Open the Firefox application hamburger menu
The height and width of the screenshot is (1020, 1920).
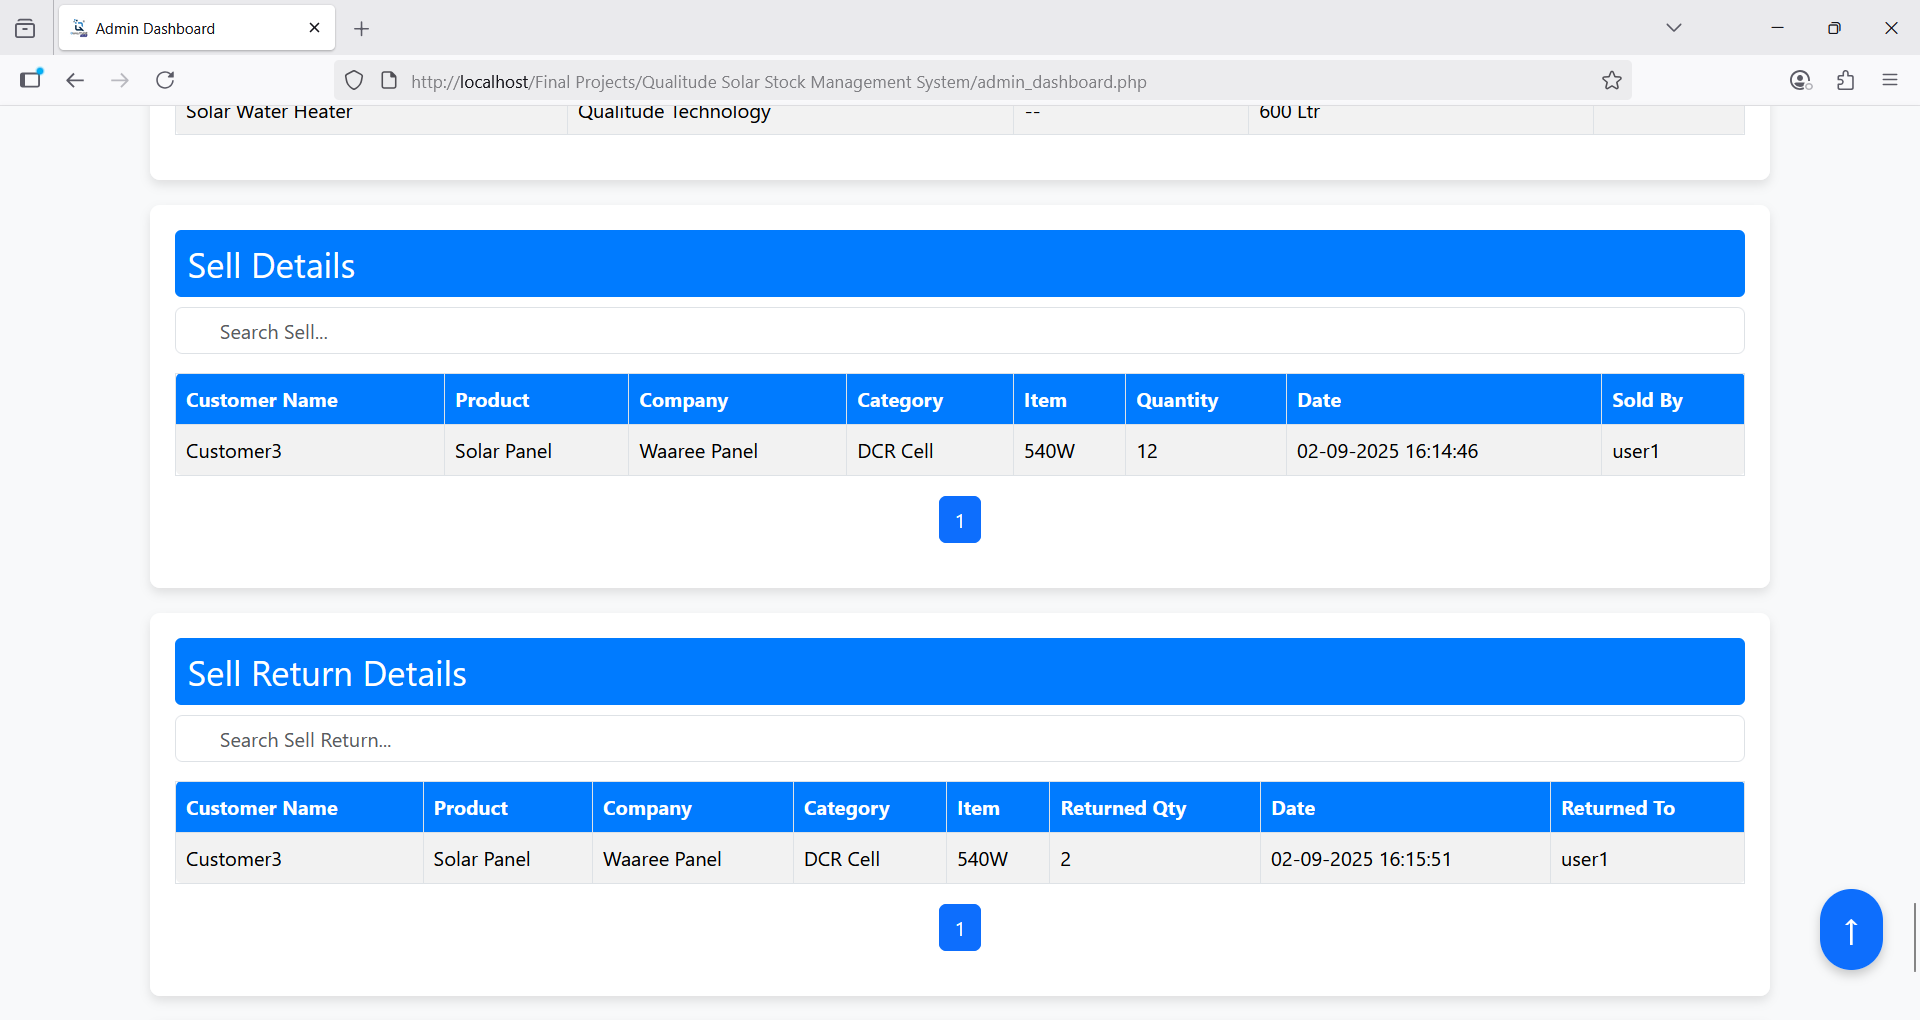1889,80
